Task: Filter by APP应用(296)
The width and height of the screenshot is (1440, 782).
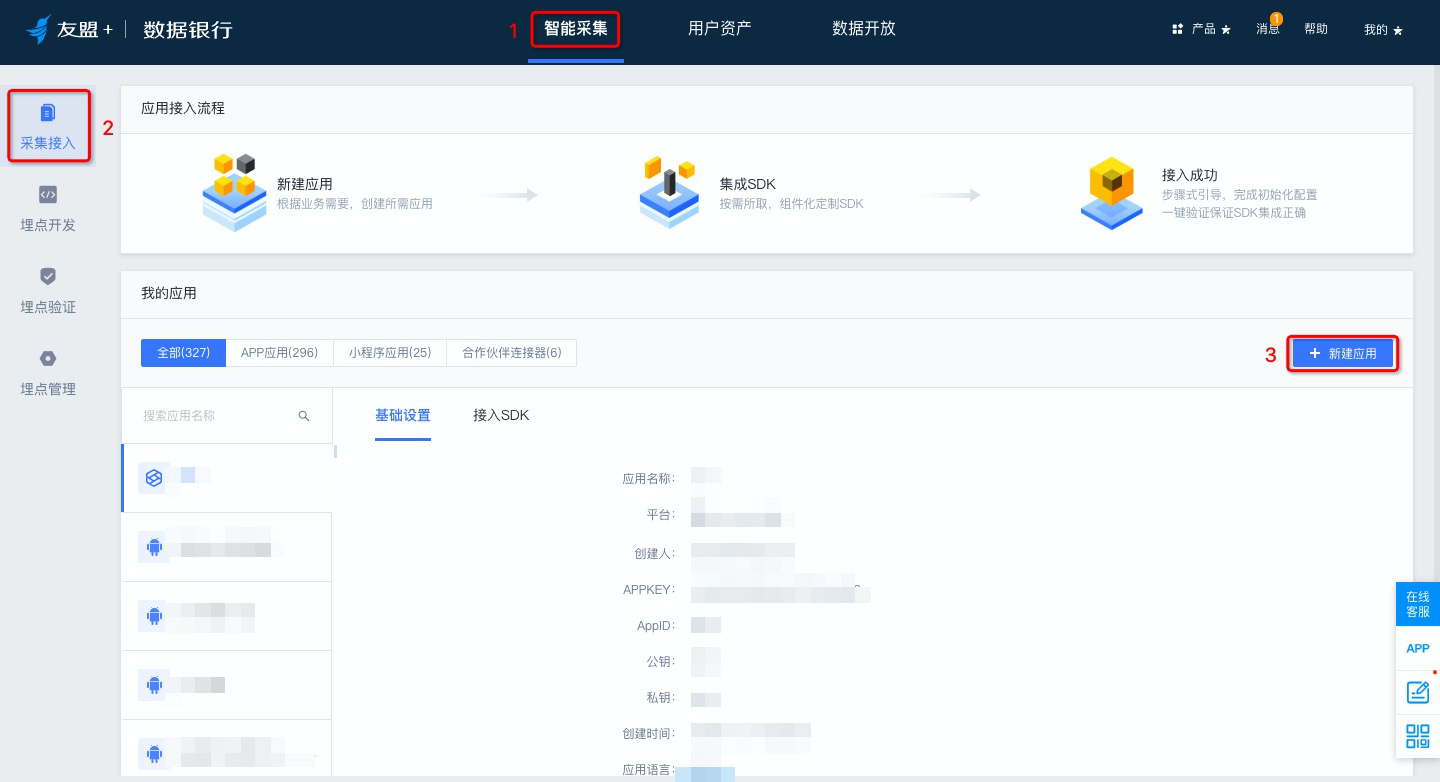Action: pos(279,353)
